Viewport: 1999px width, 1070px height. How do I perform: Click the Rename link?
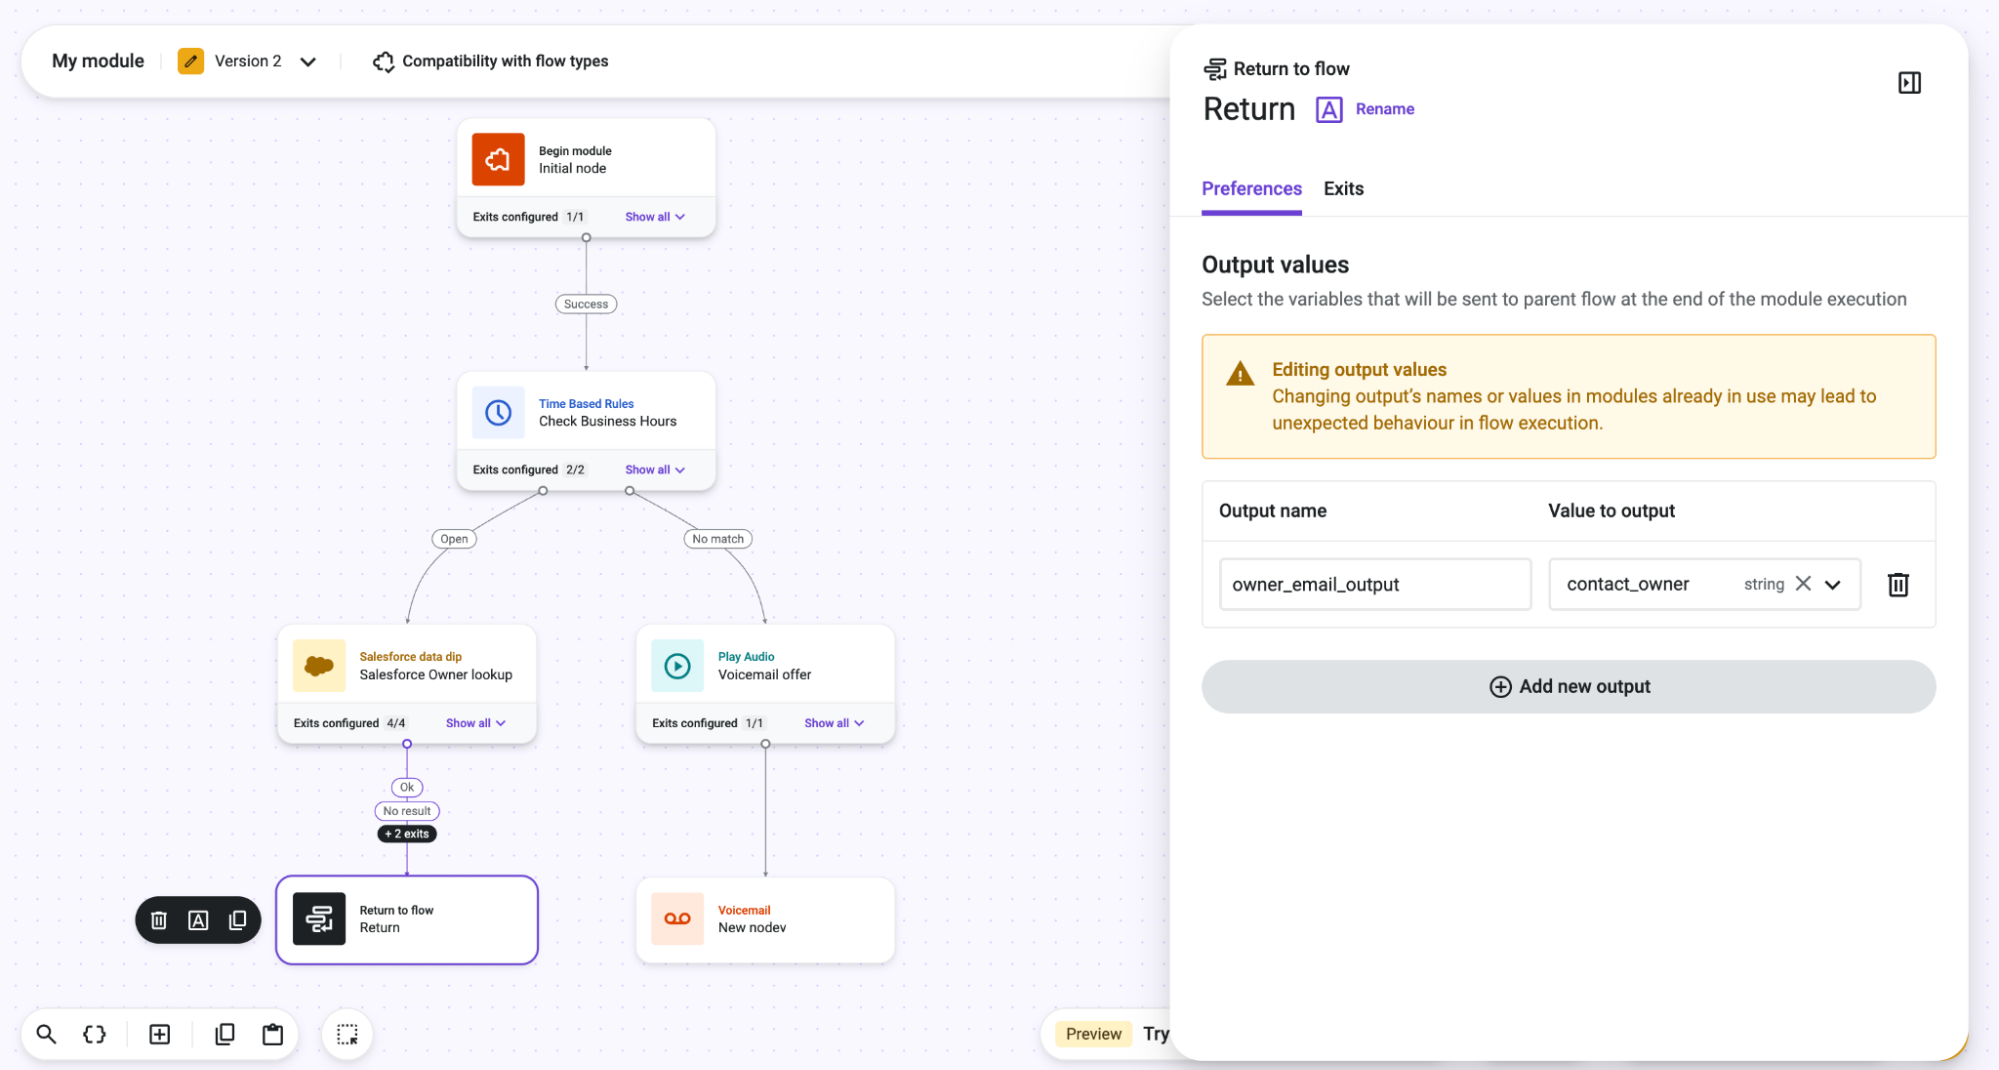(1384, 109)
